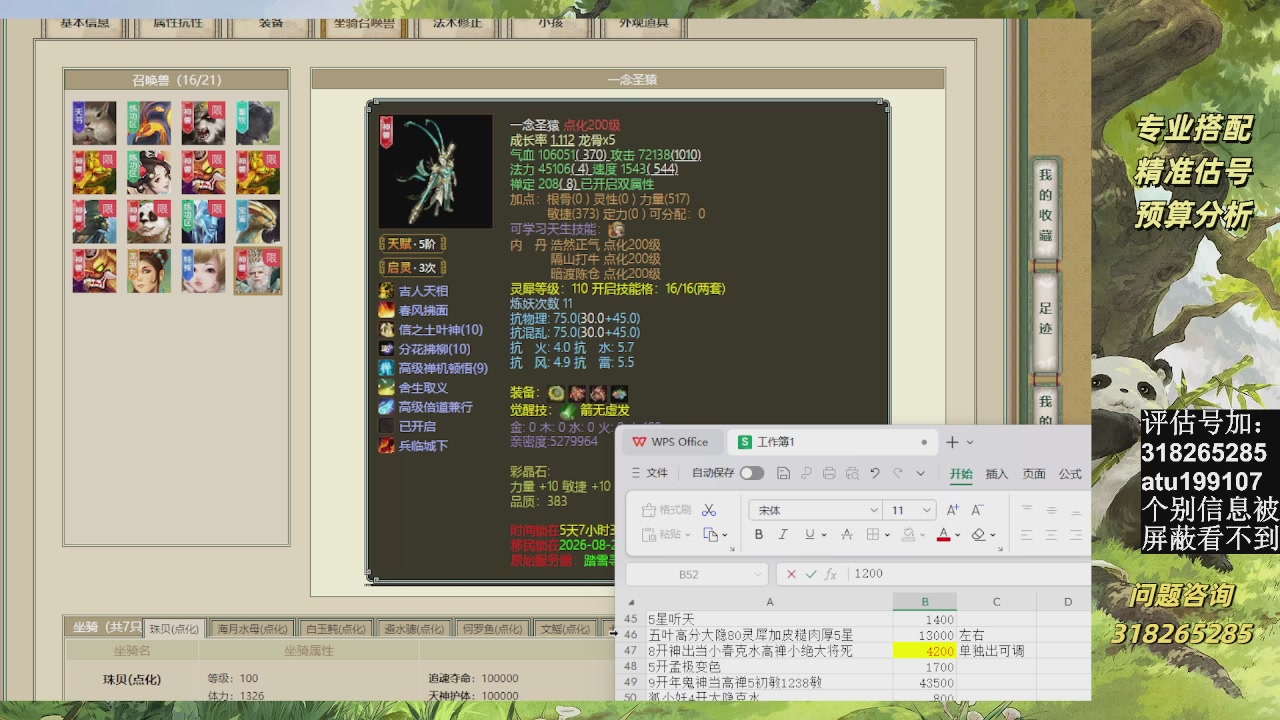Expand the underline style dropdown arrow

823,535
